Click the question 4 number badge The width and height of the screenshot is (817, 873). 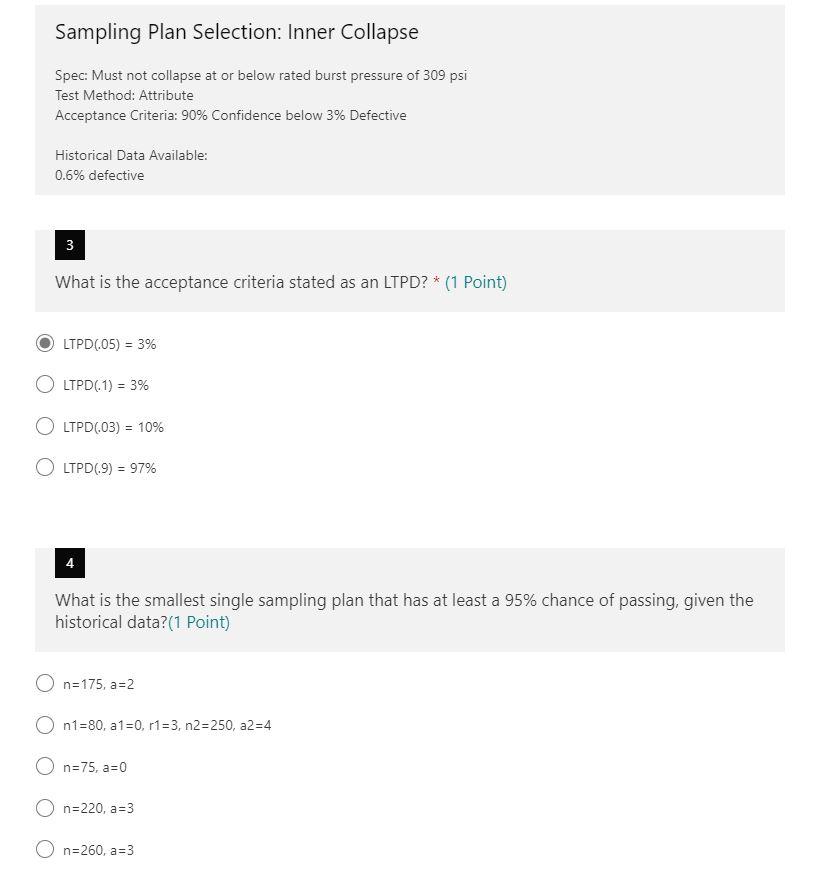pos(69,562)
